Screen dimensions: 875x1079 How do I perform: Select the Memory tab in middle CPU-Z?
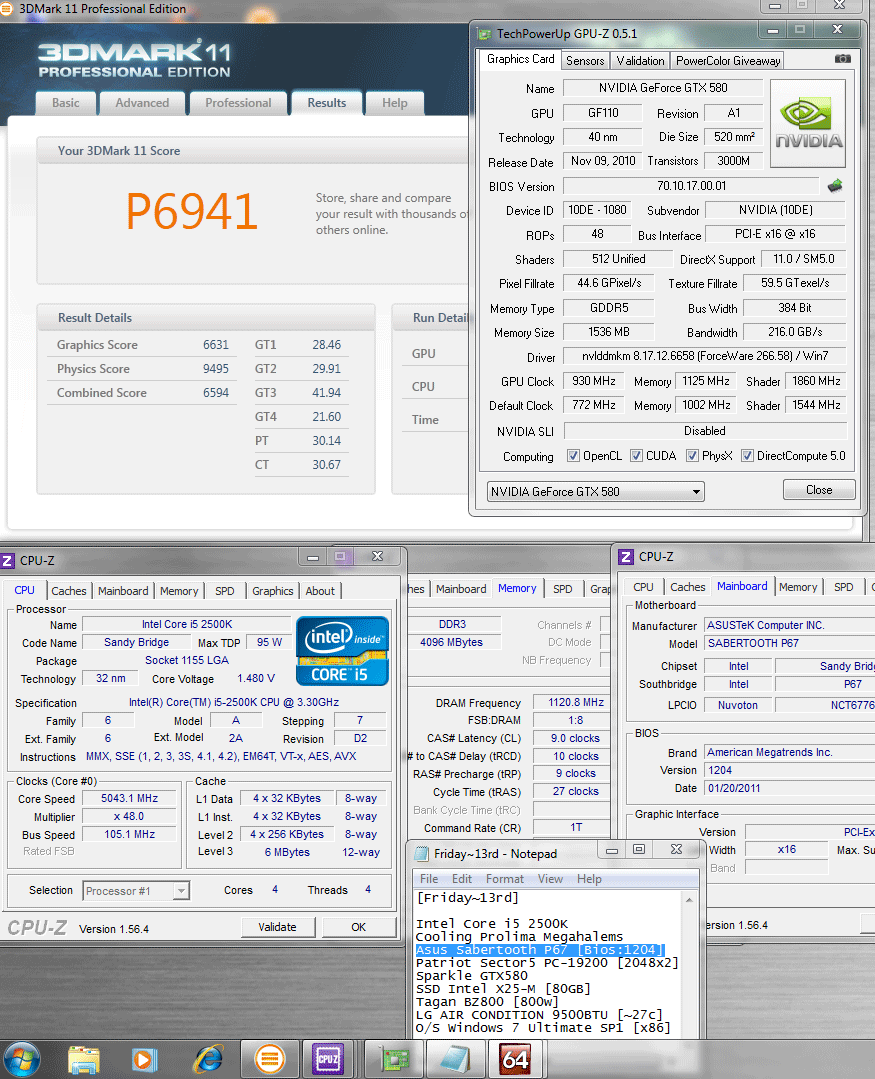coord(517,588)
